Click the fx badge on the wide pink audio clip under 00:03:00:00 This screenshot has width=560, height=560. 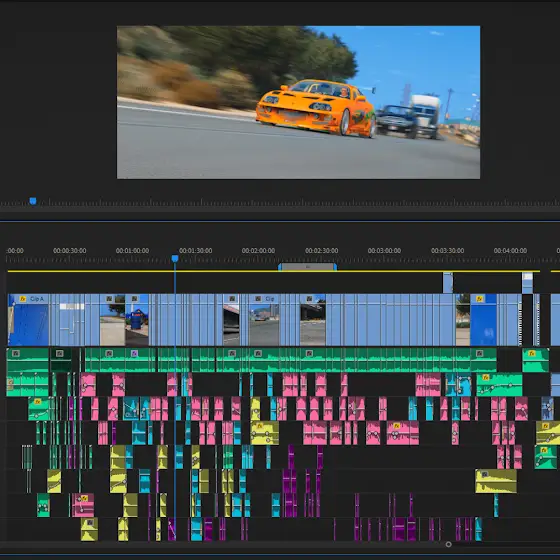click(x=396, y=426)
